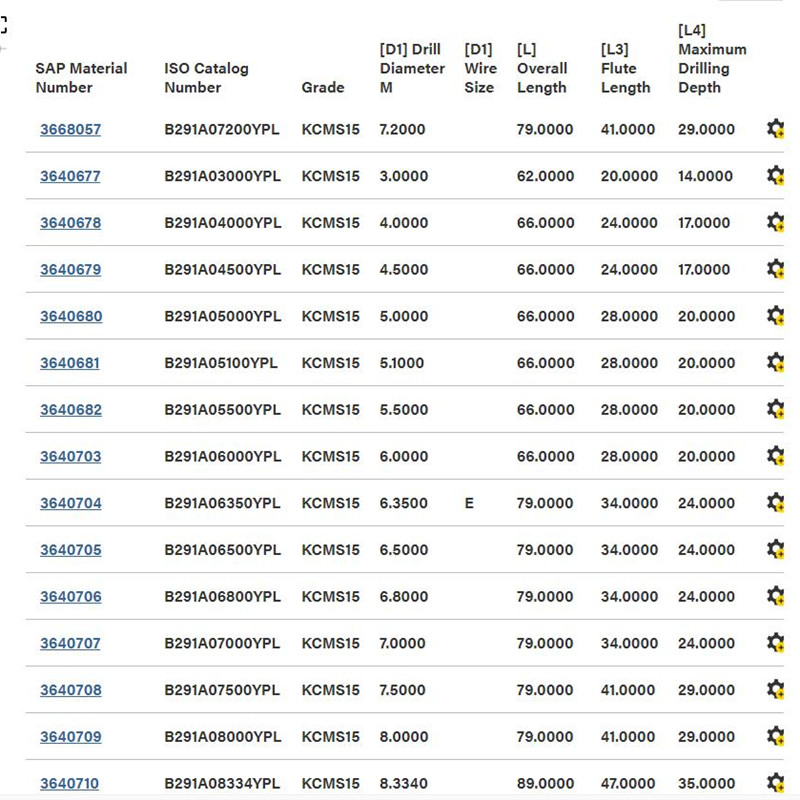The width and height of the screenshot is (800, 800).
Task: Click the Grade column header
Action: click(322, 88)
